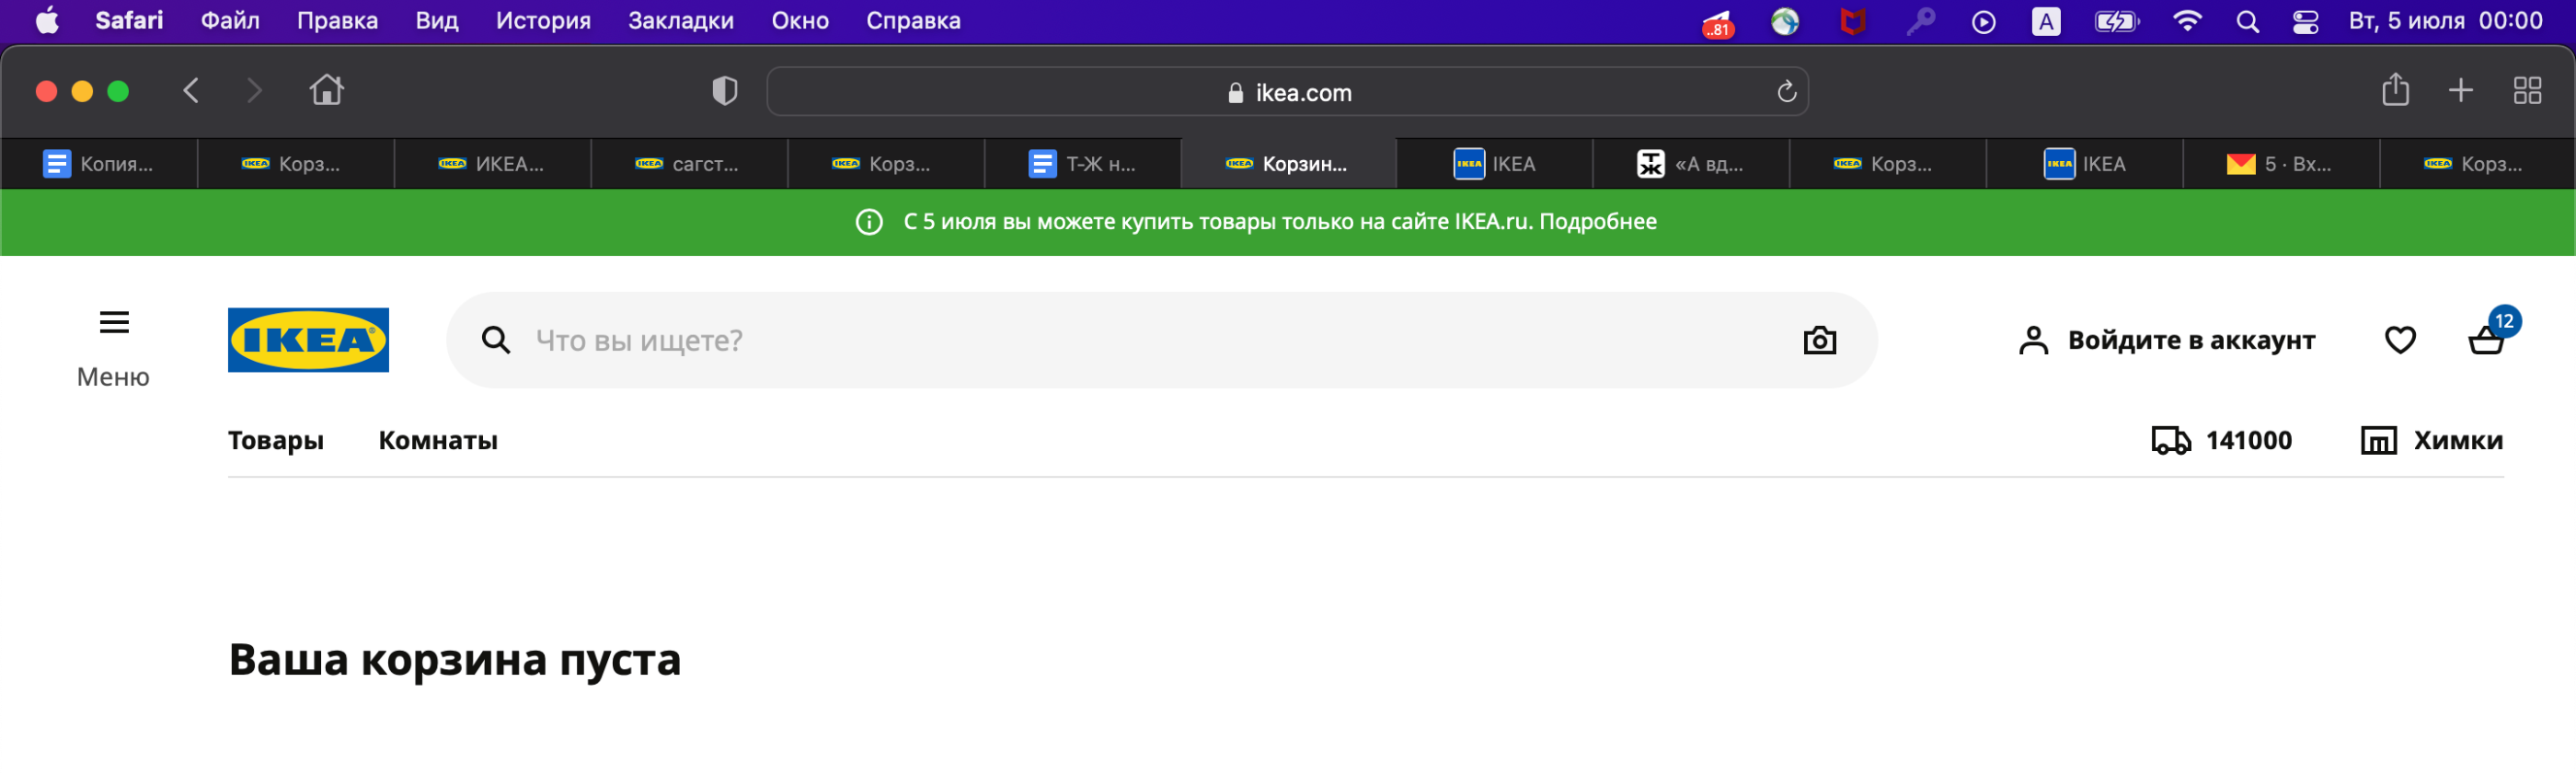
Task: Click the info icon in green banner
Action: point(869,222)
